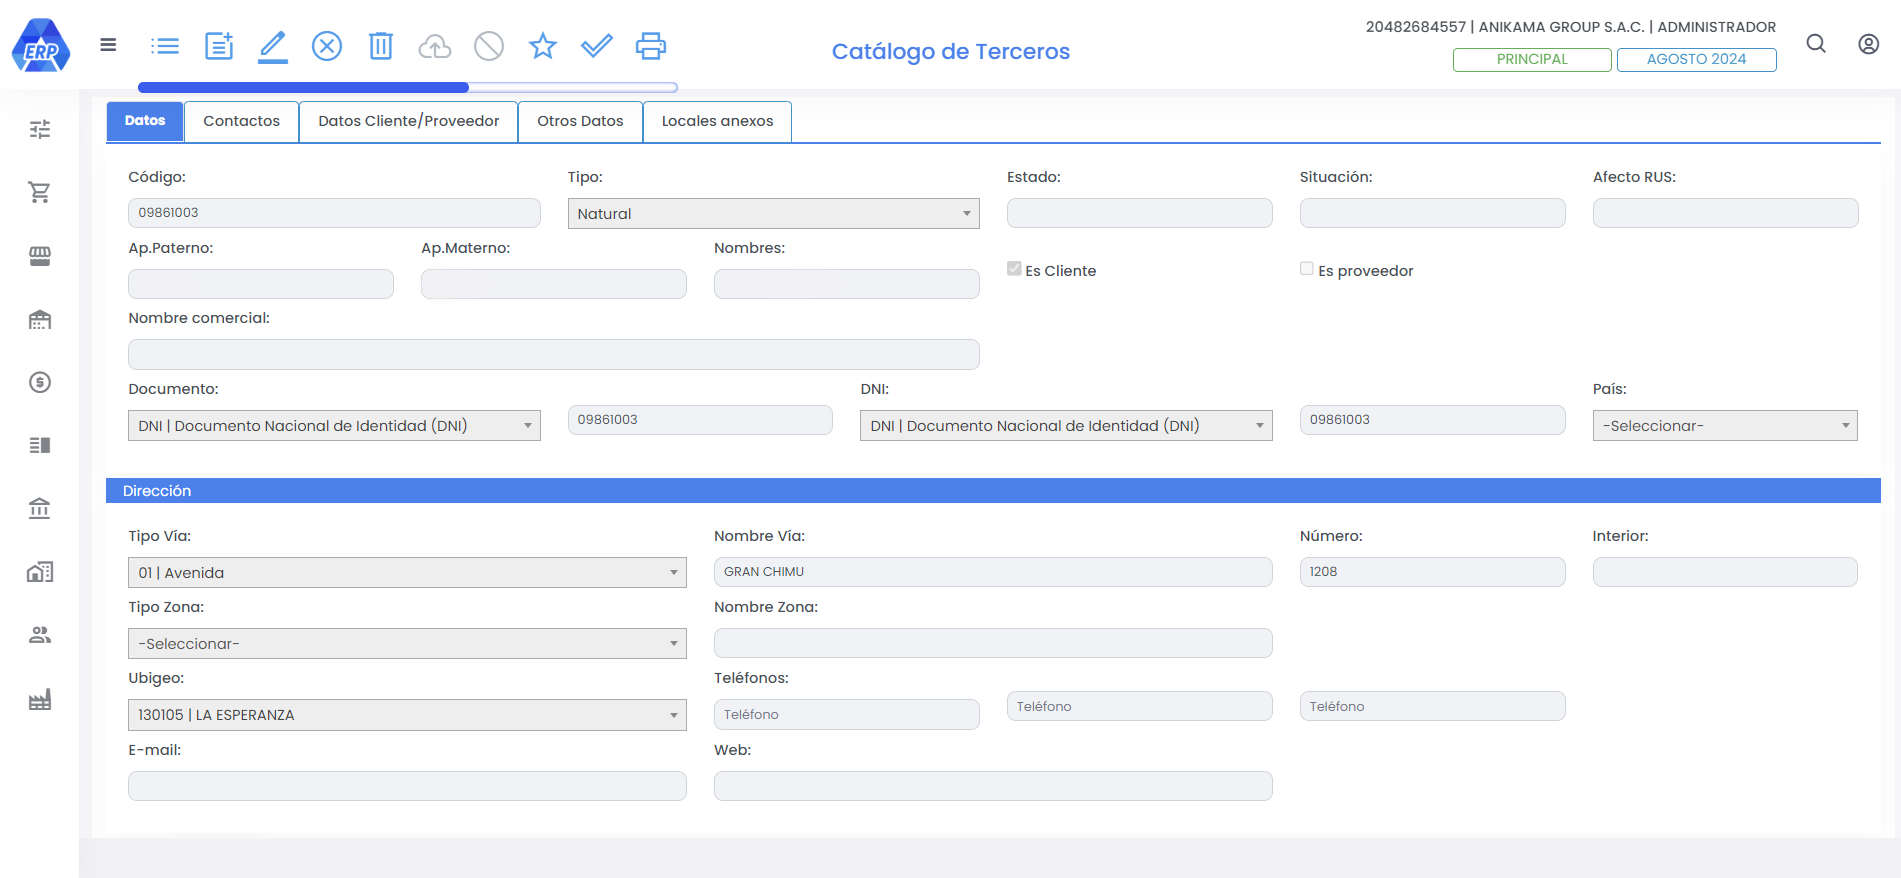Screen dimensions: 1901x878
Task: Open the Tipo Zona dropdown
Action: [407, 643]
